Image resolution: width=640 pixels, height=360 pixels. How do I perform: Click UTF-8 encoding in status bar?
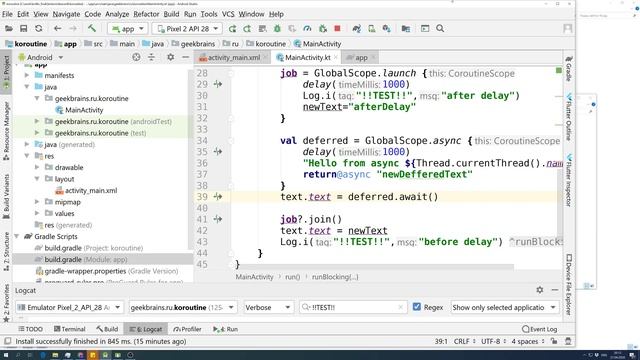coord(493,341)
